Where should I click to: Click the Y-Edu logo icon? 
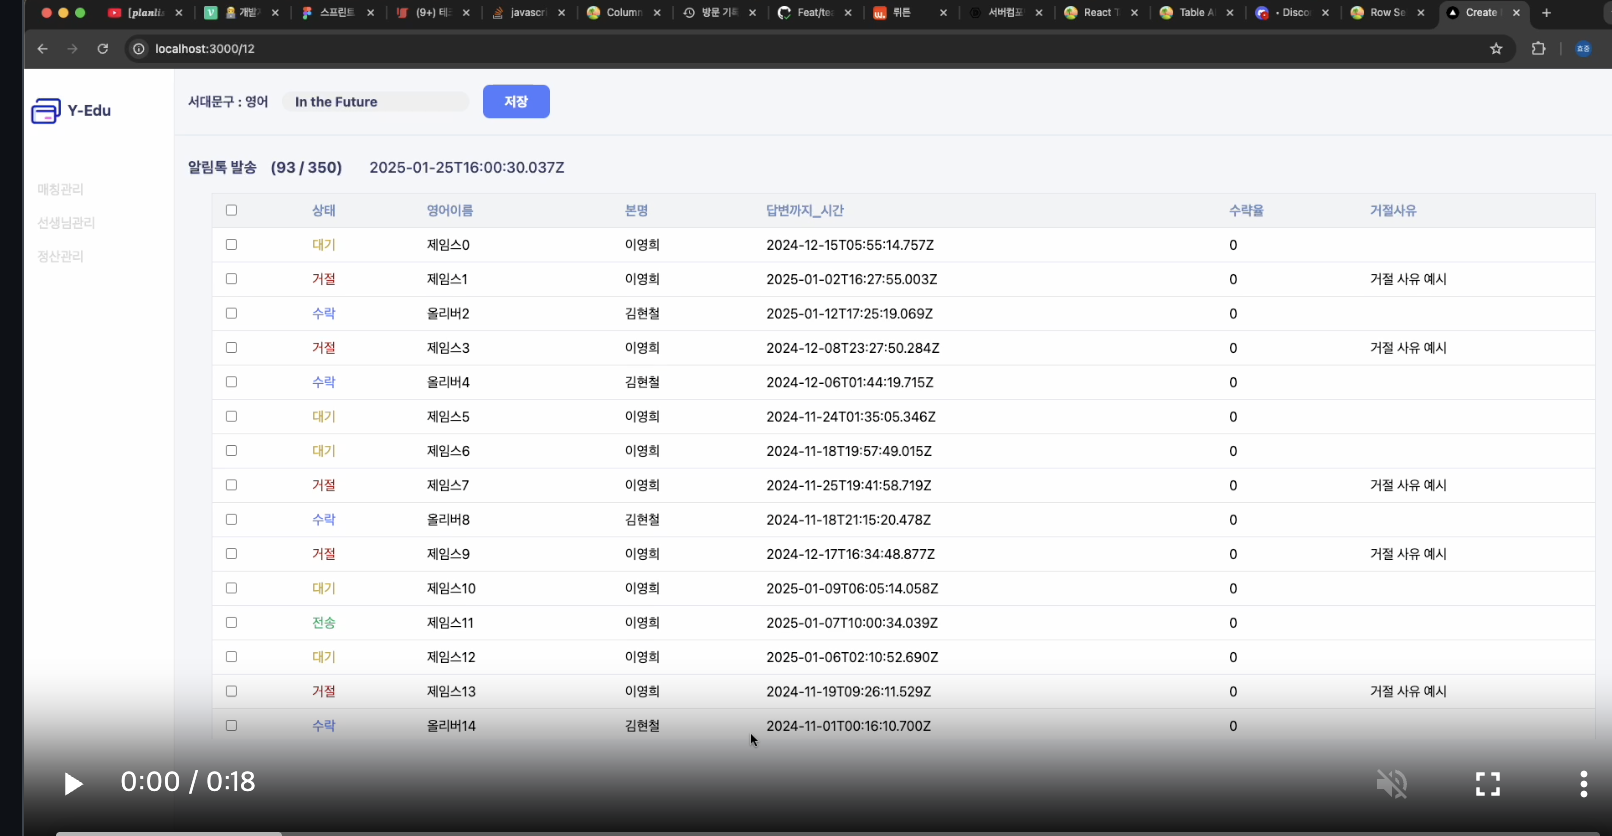pos(46,111)
